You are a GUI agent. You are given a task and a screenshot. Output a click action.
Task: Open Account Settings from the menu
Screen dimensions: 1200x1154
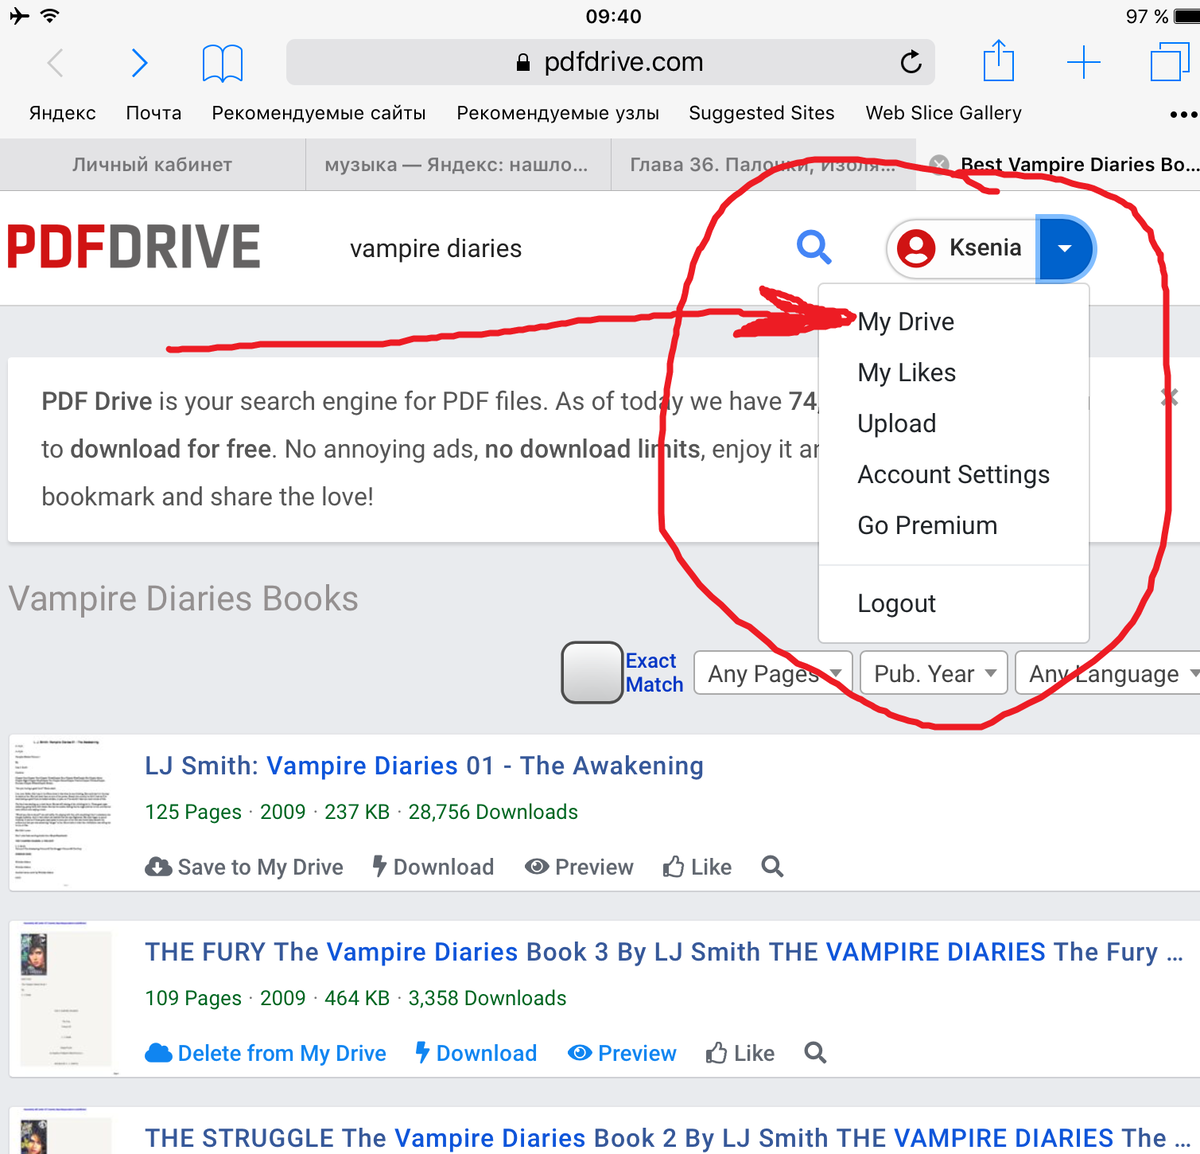point(953,475)
